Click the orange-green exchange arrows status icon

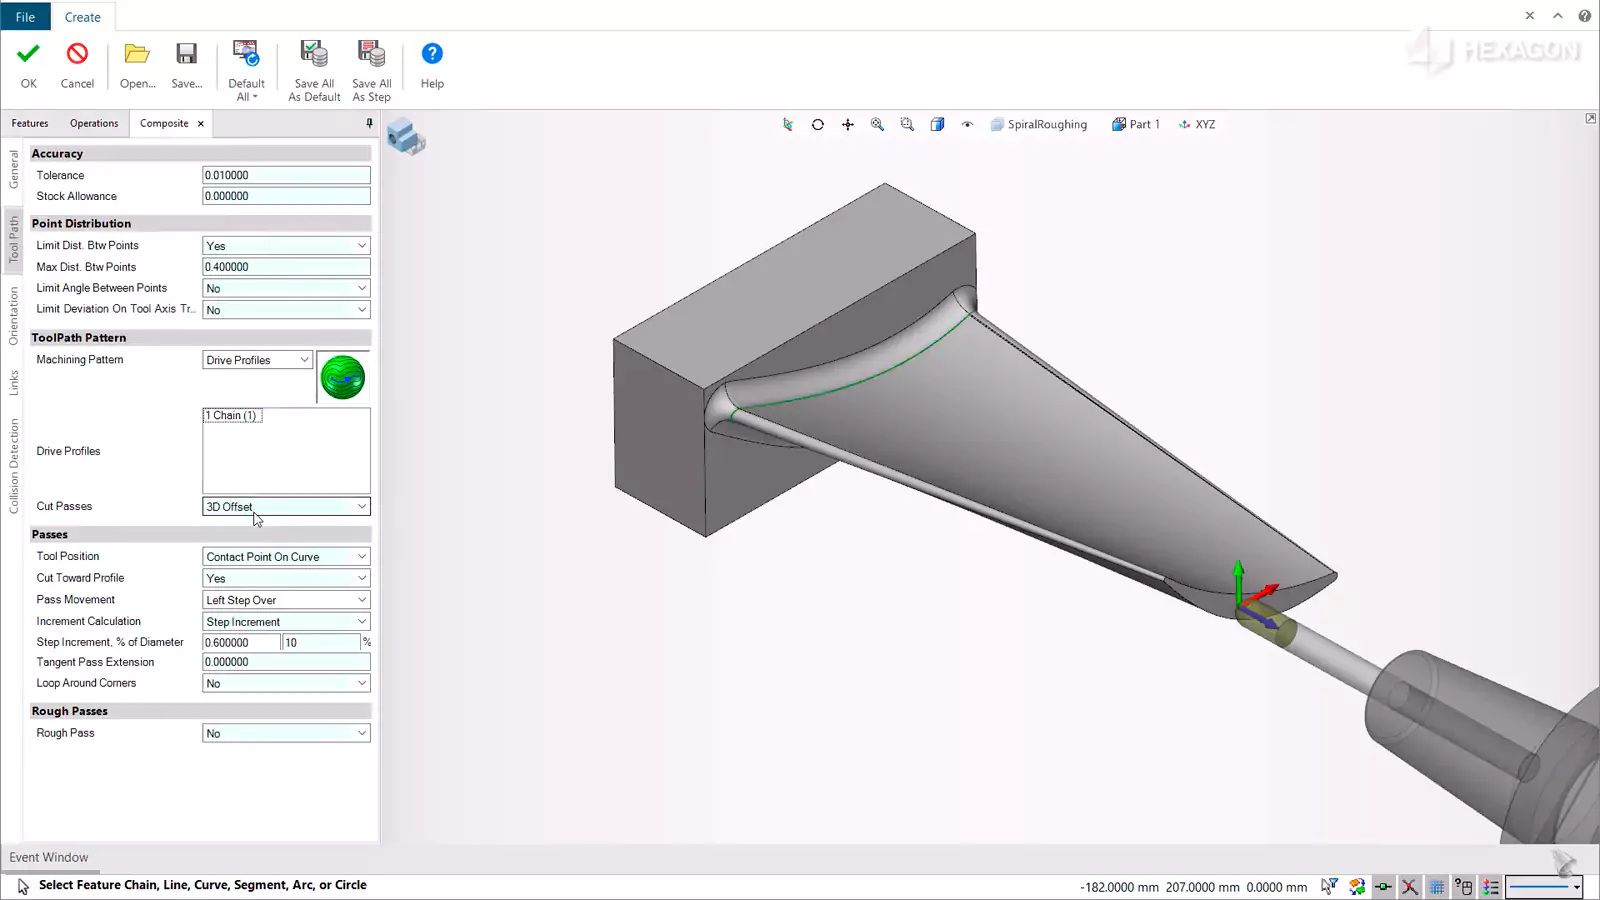(1357, 887)
